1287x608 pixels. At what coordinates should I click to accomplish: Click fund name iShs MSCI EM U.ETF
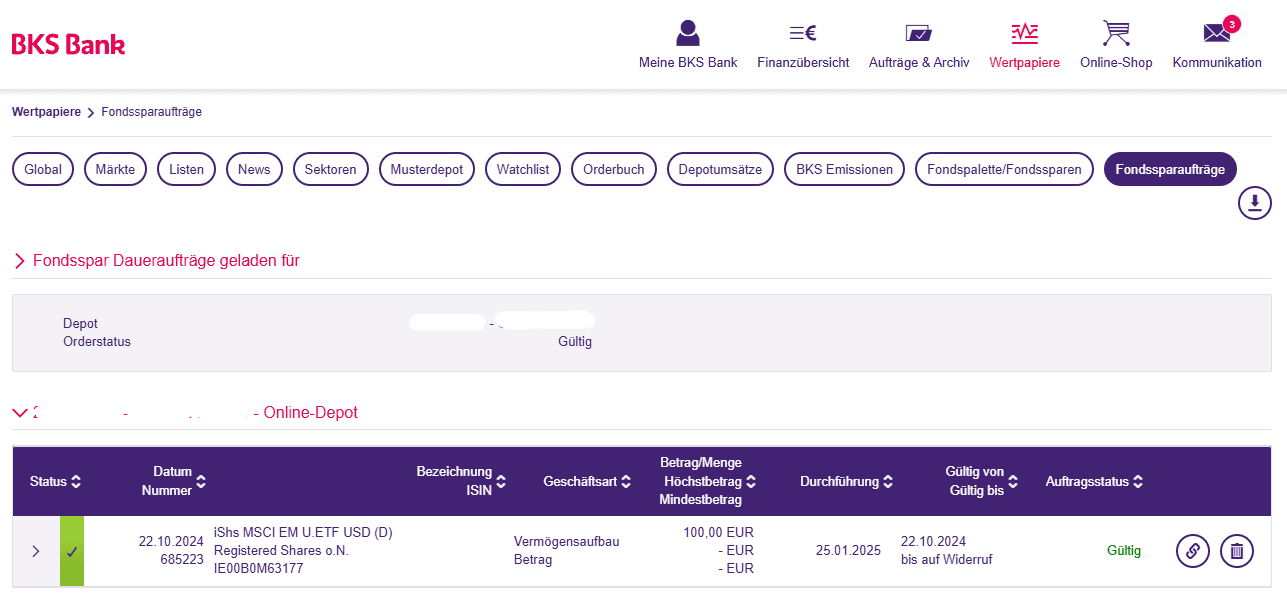pyautogui.click(x=303, y=533)
